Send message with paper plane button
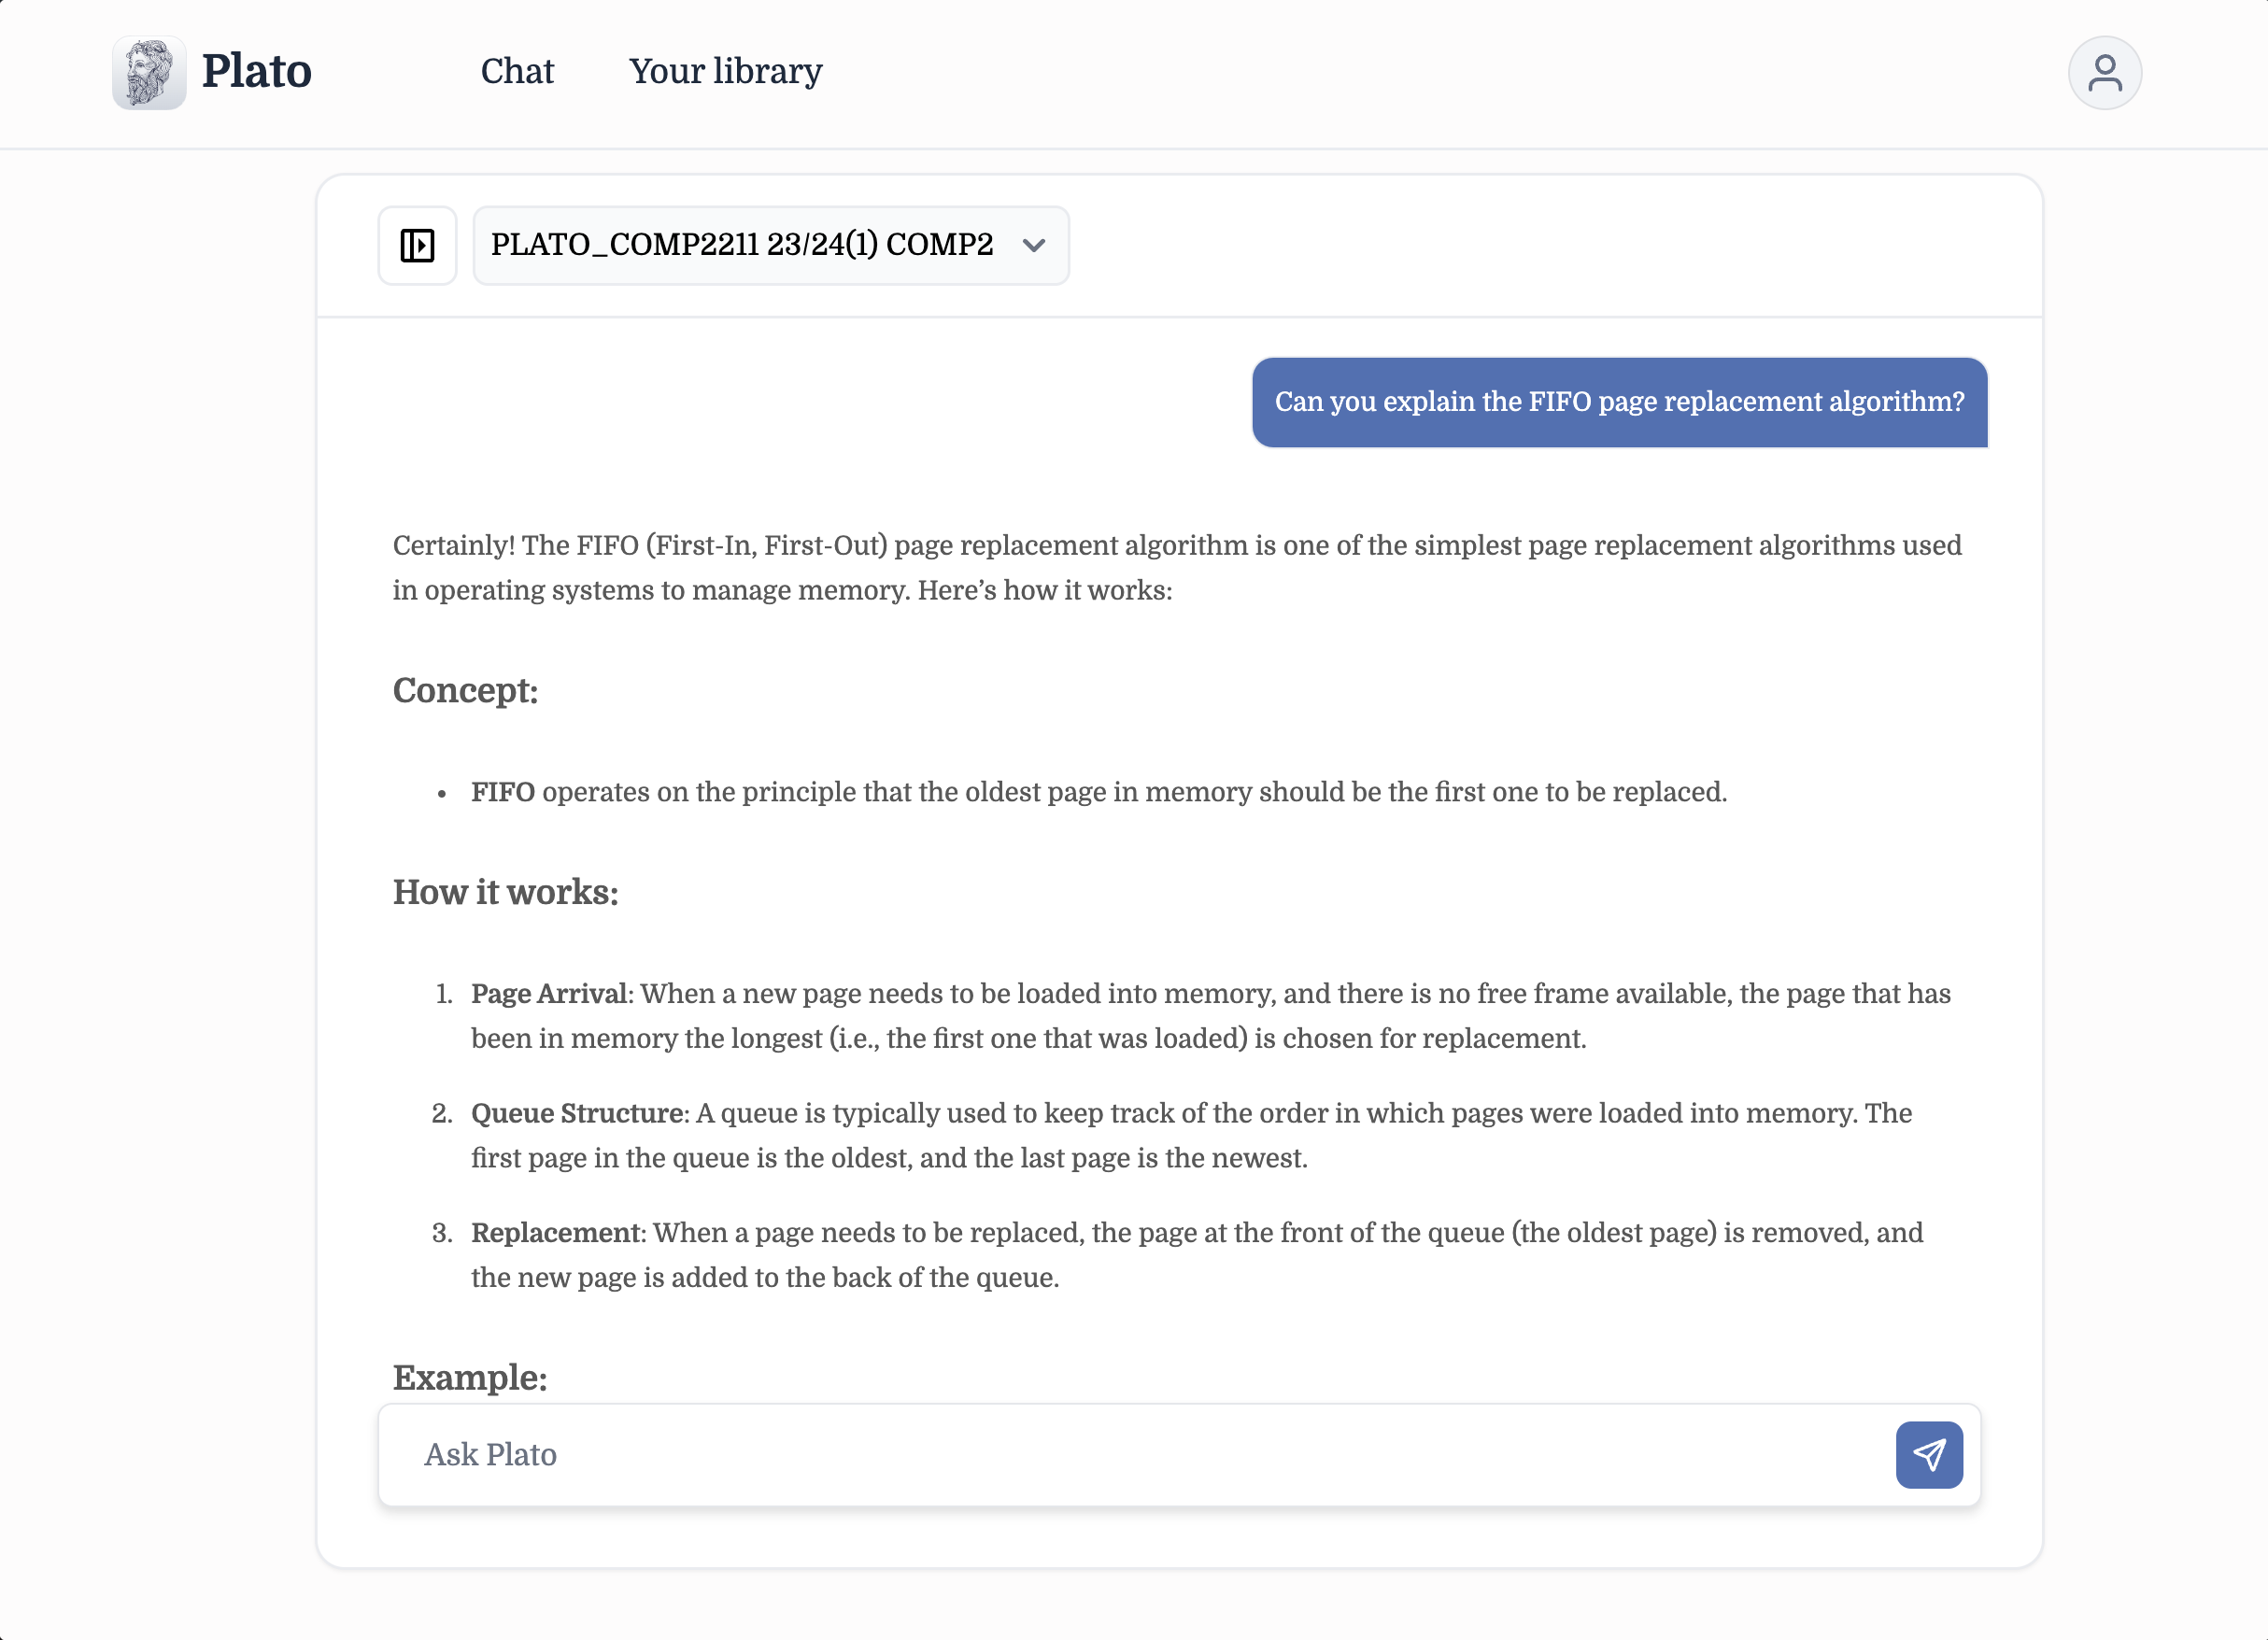The height and width of the screenshot is (1640, 2268). tap(1928, 1454)
